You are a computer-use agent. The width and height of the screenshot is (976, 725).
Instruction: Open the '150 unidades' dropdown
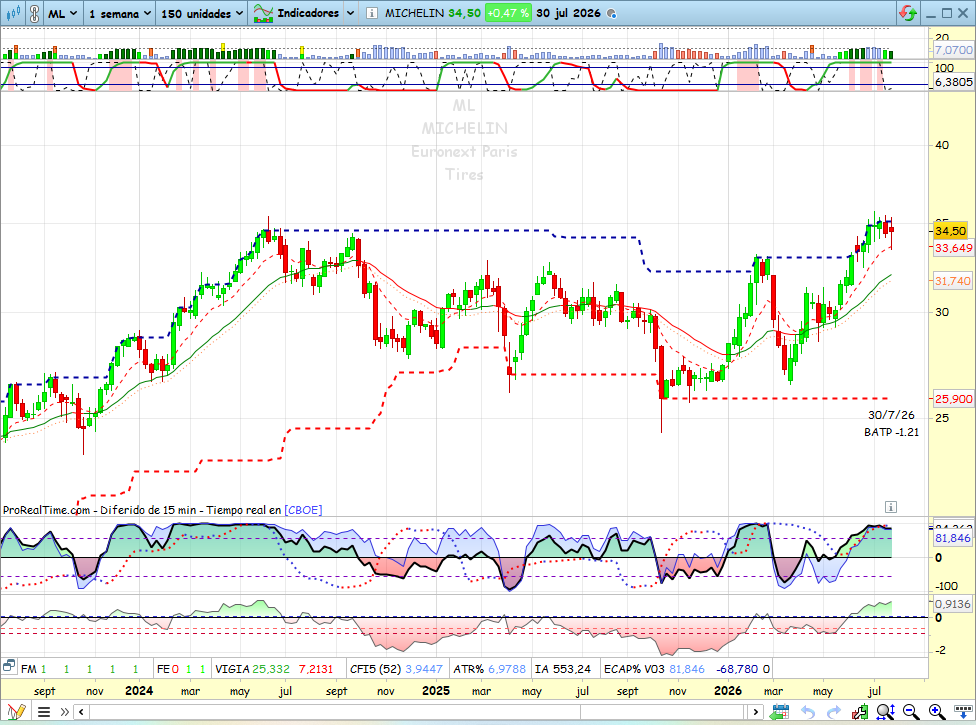[202, 13]
